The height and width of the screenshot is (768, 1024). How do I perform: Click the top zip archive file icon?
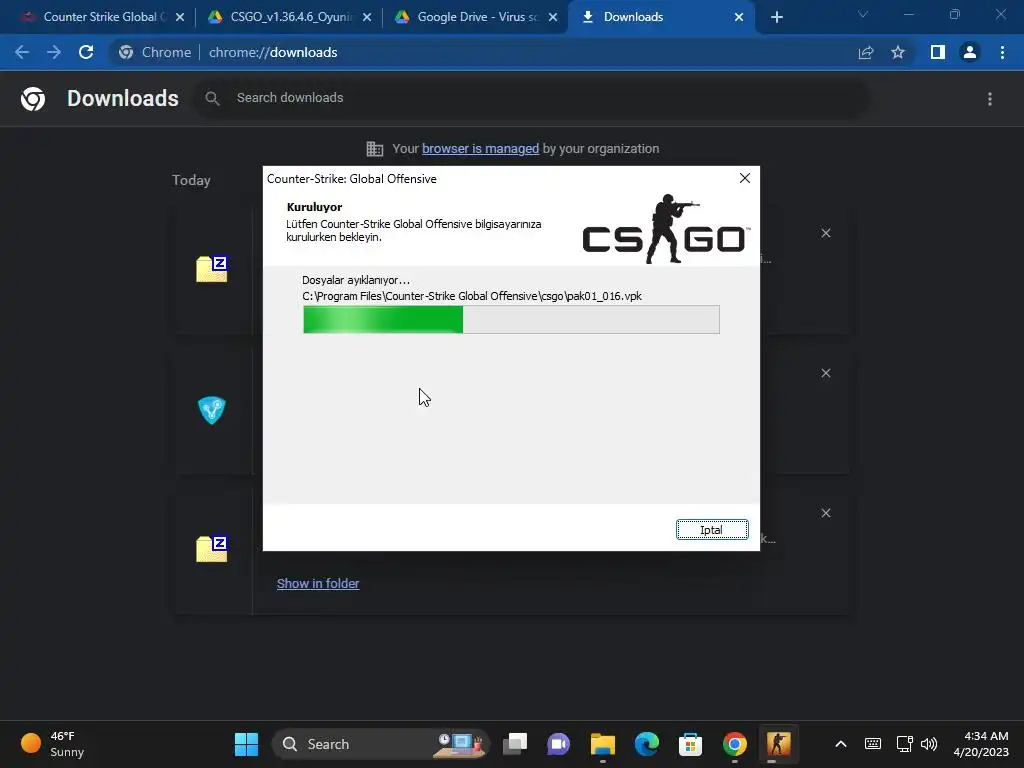(x=212, y=269)
